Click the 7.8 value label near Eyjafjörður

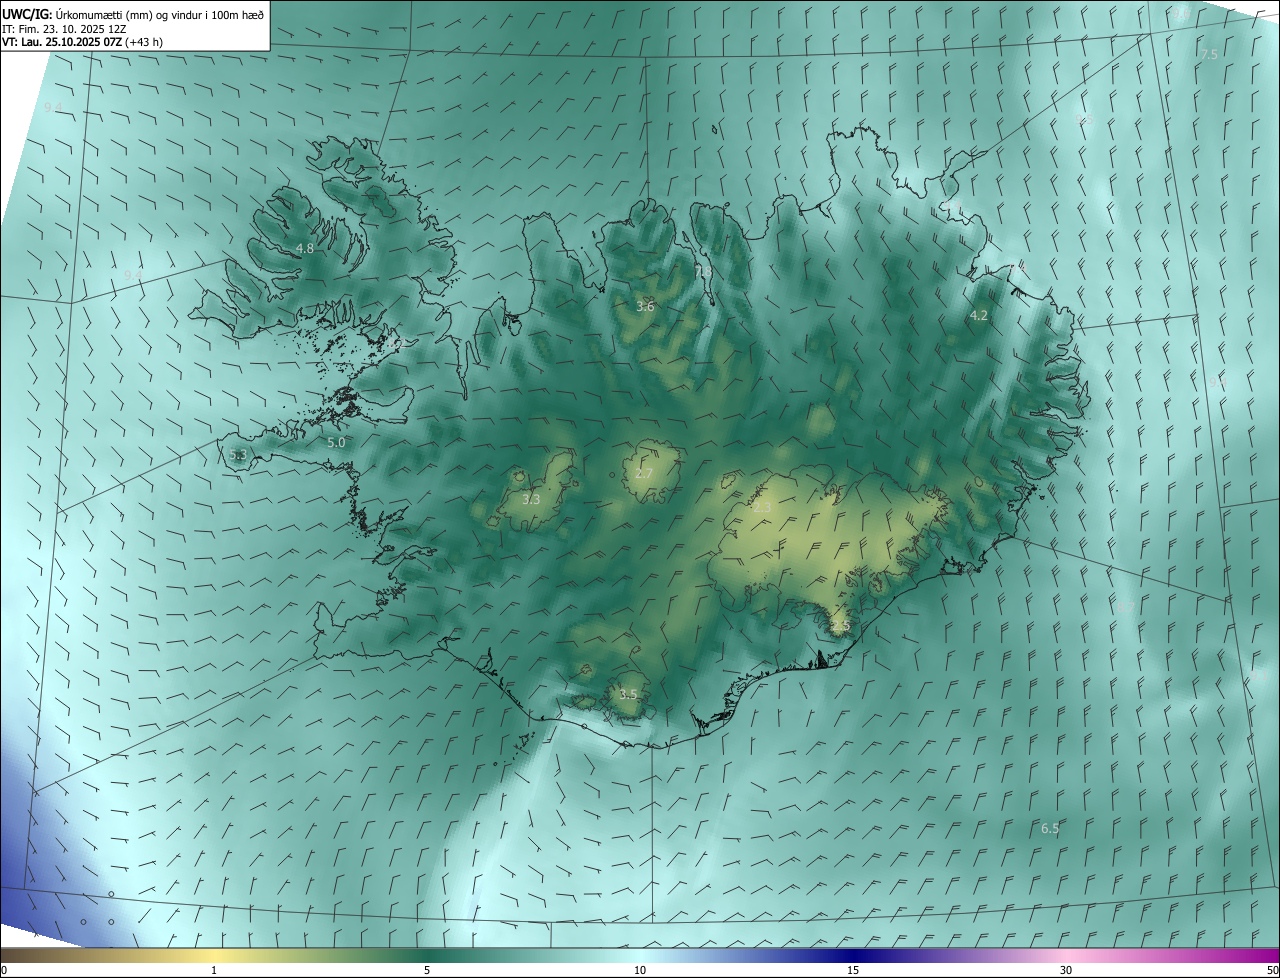pos(704,272)
